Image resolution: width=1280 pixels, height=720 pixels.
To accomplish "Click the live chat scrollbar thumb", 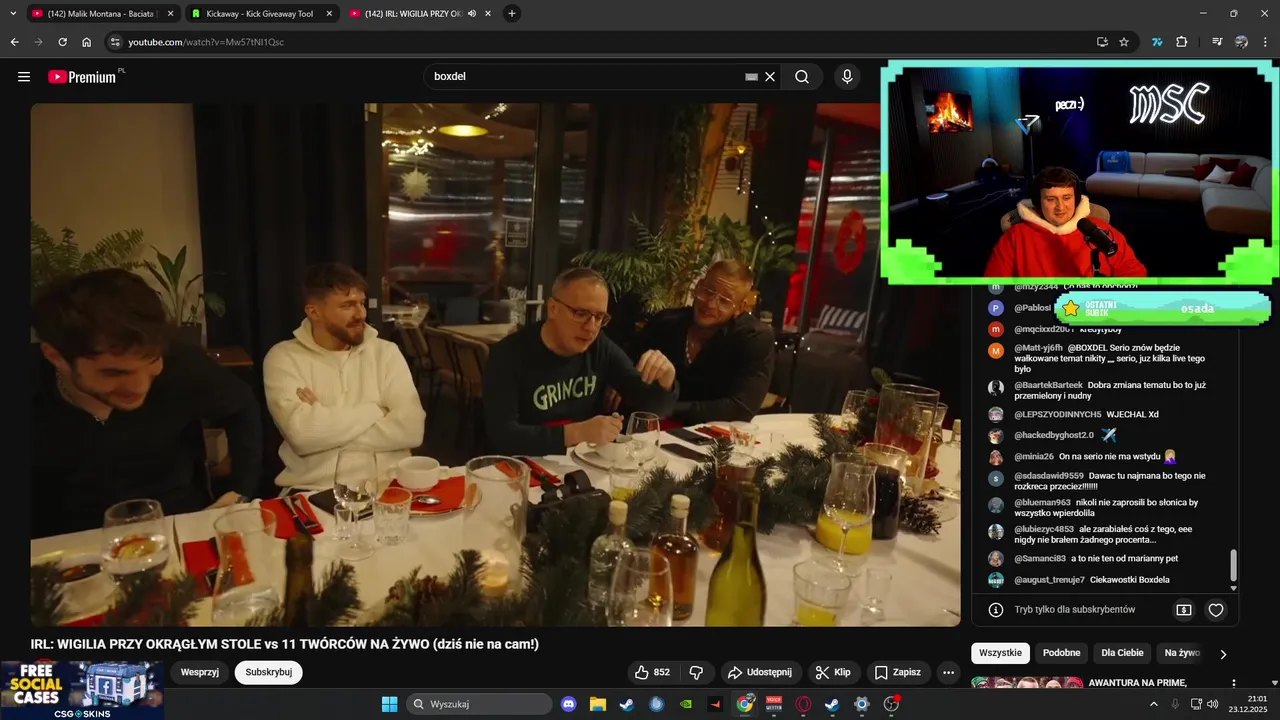I will [x=1233, y=565].
